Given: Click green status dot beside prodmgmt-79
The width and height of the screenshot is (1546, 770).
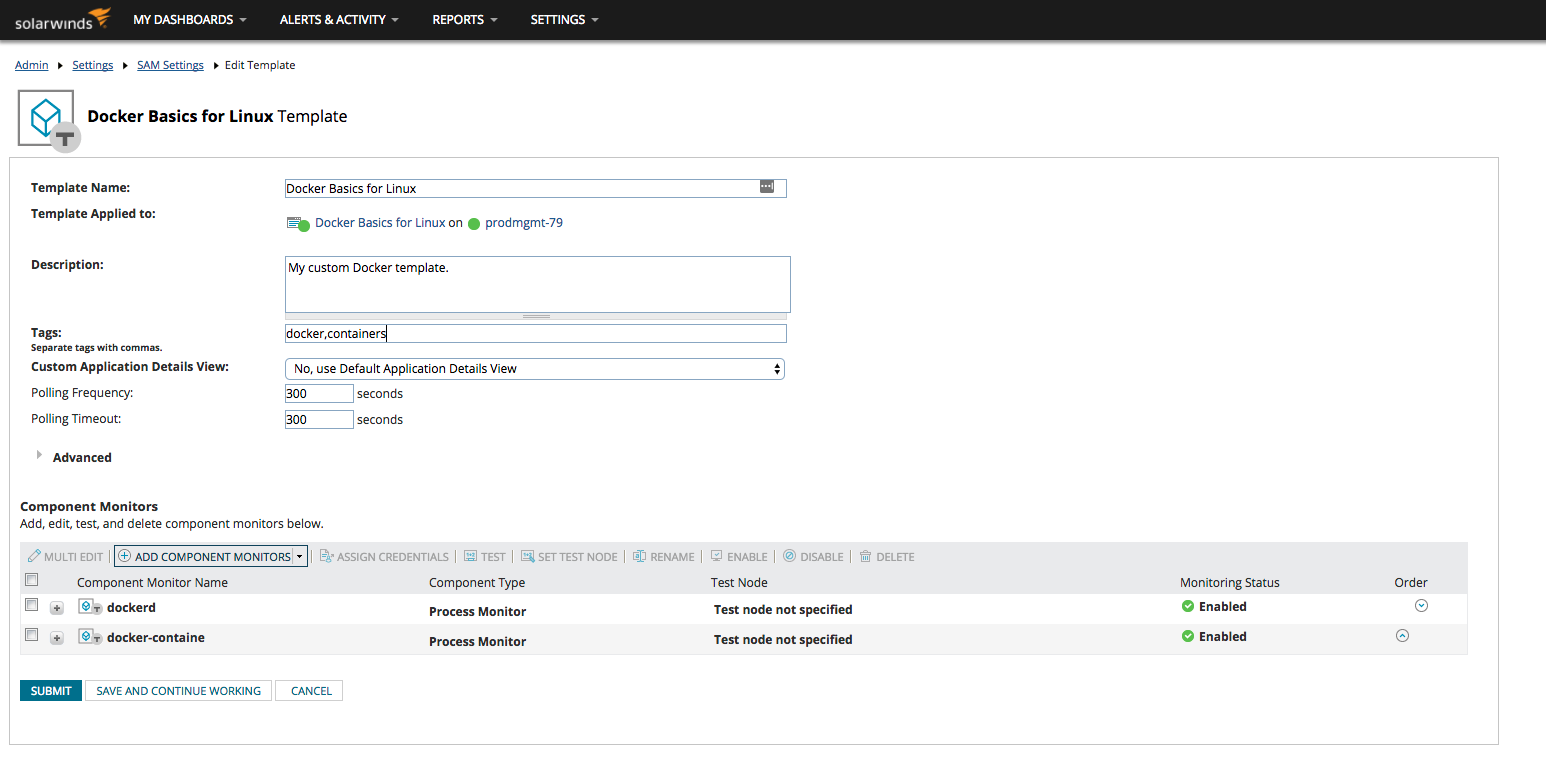Looking at the screenshot, I should pos(474,224).
